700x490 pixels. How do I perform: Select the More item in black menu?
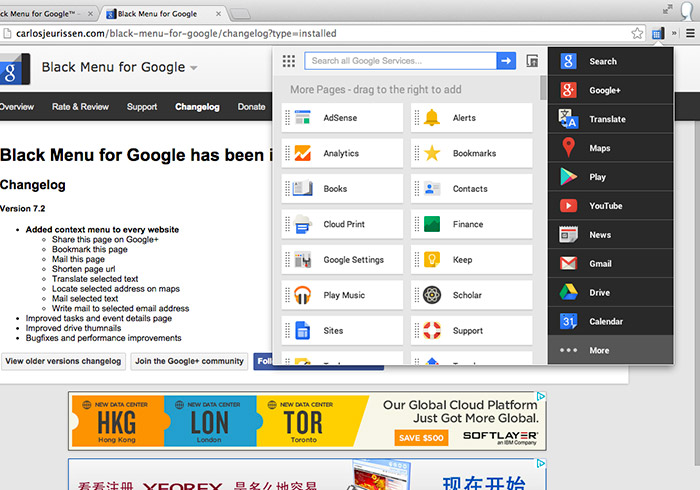click(610, 350)
